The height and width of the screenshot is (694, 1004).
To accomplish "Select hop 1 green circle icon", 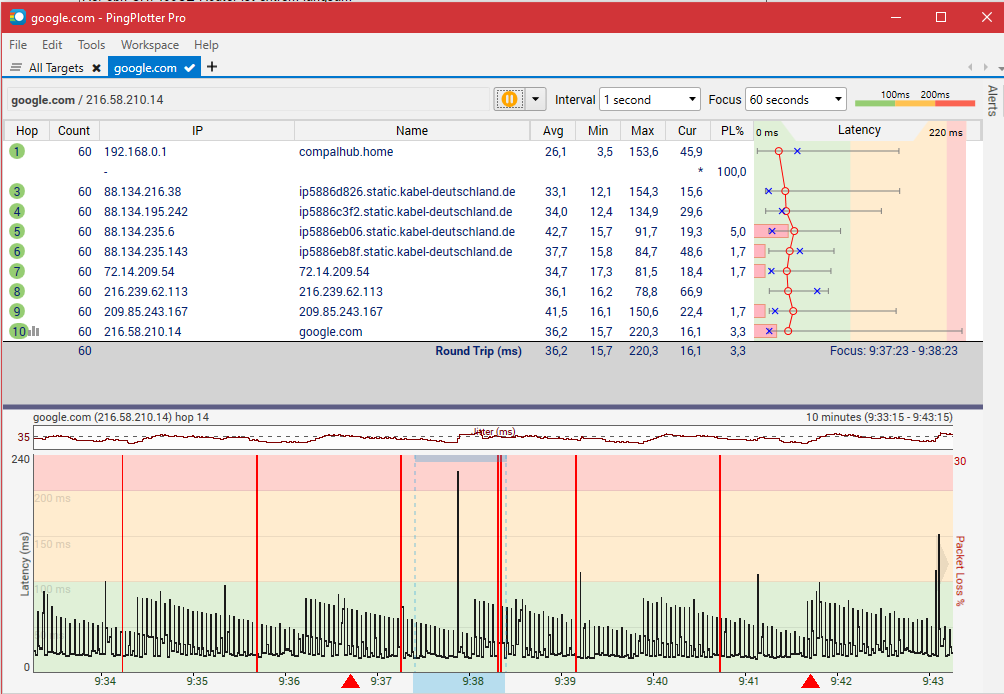I will (x=17, y=151).
